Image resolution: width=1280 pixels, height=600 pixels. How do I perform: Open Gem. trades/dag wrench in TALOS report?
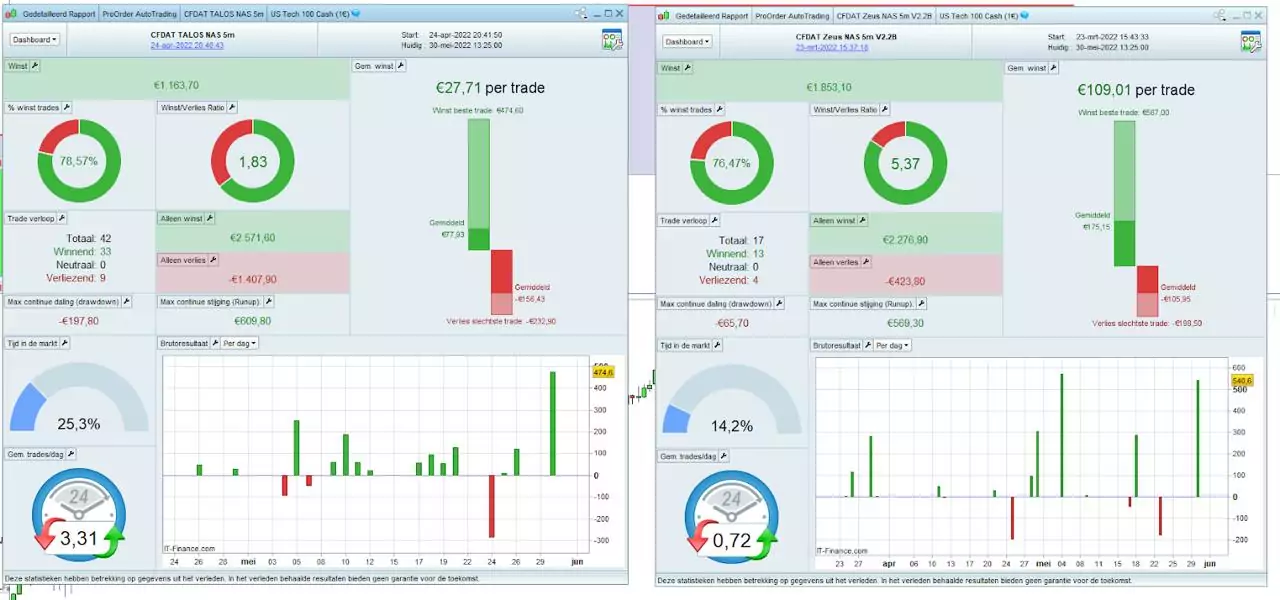(71, 453)
